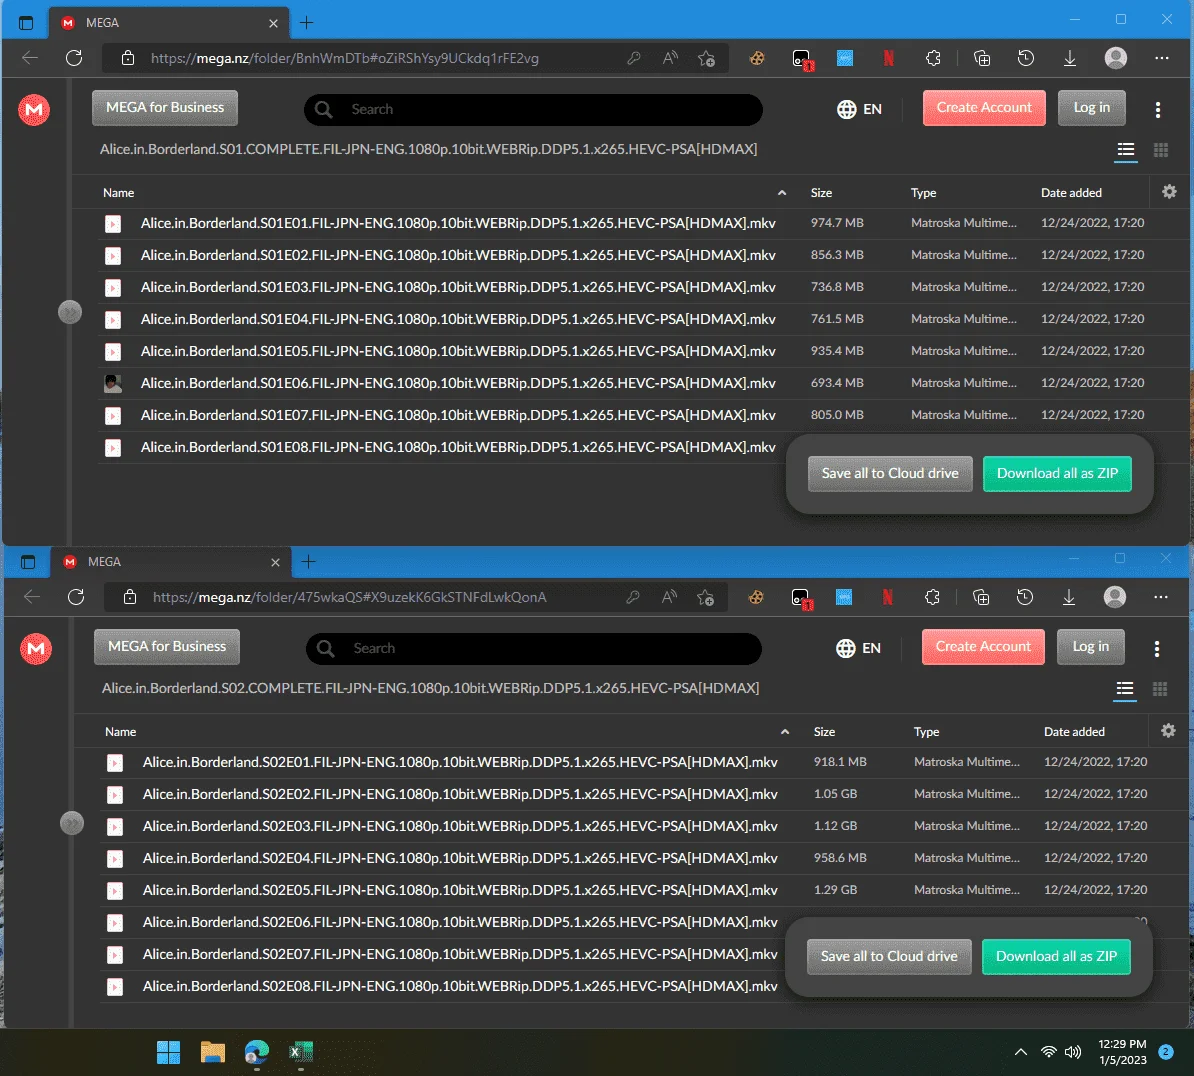
Task: Select MEGA tab in top browser window
Action: tap(169, 23)
